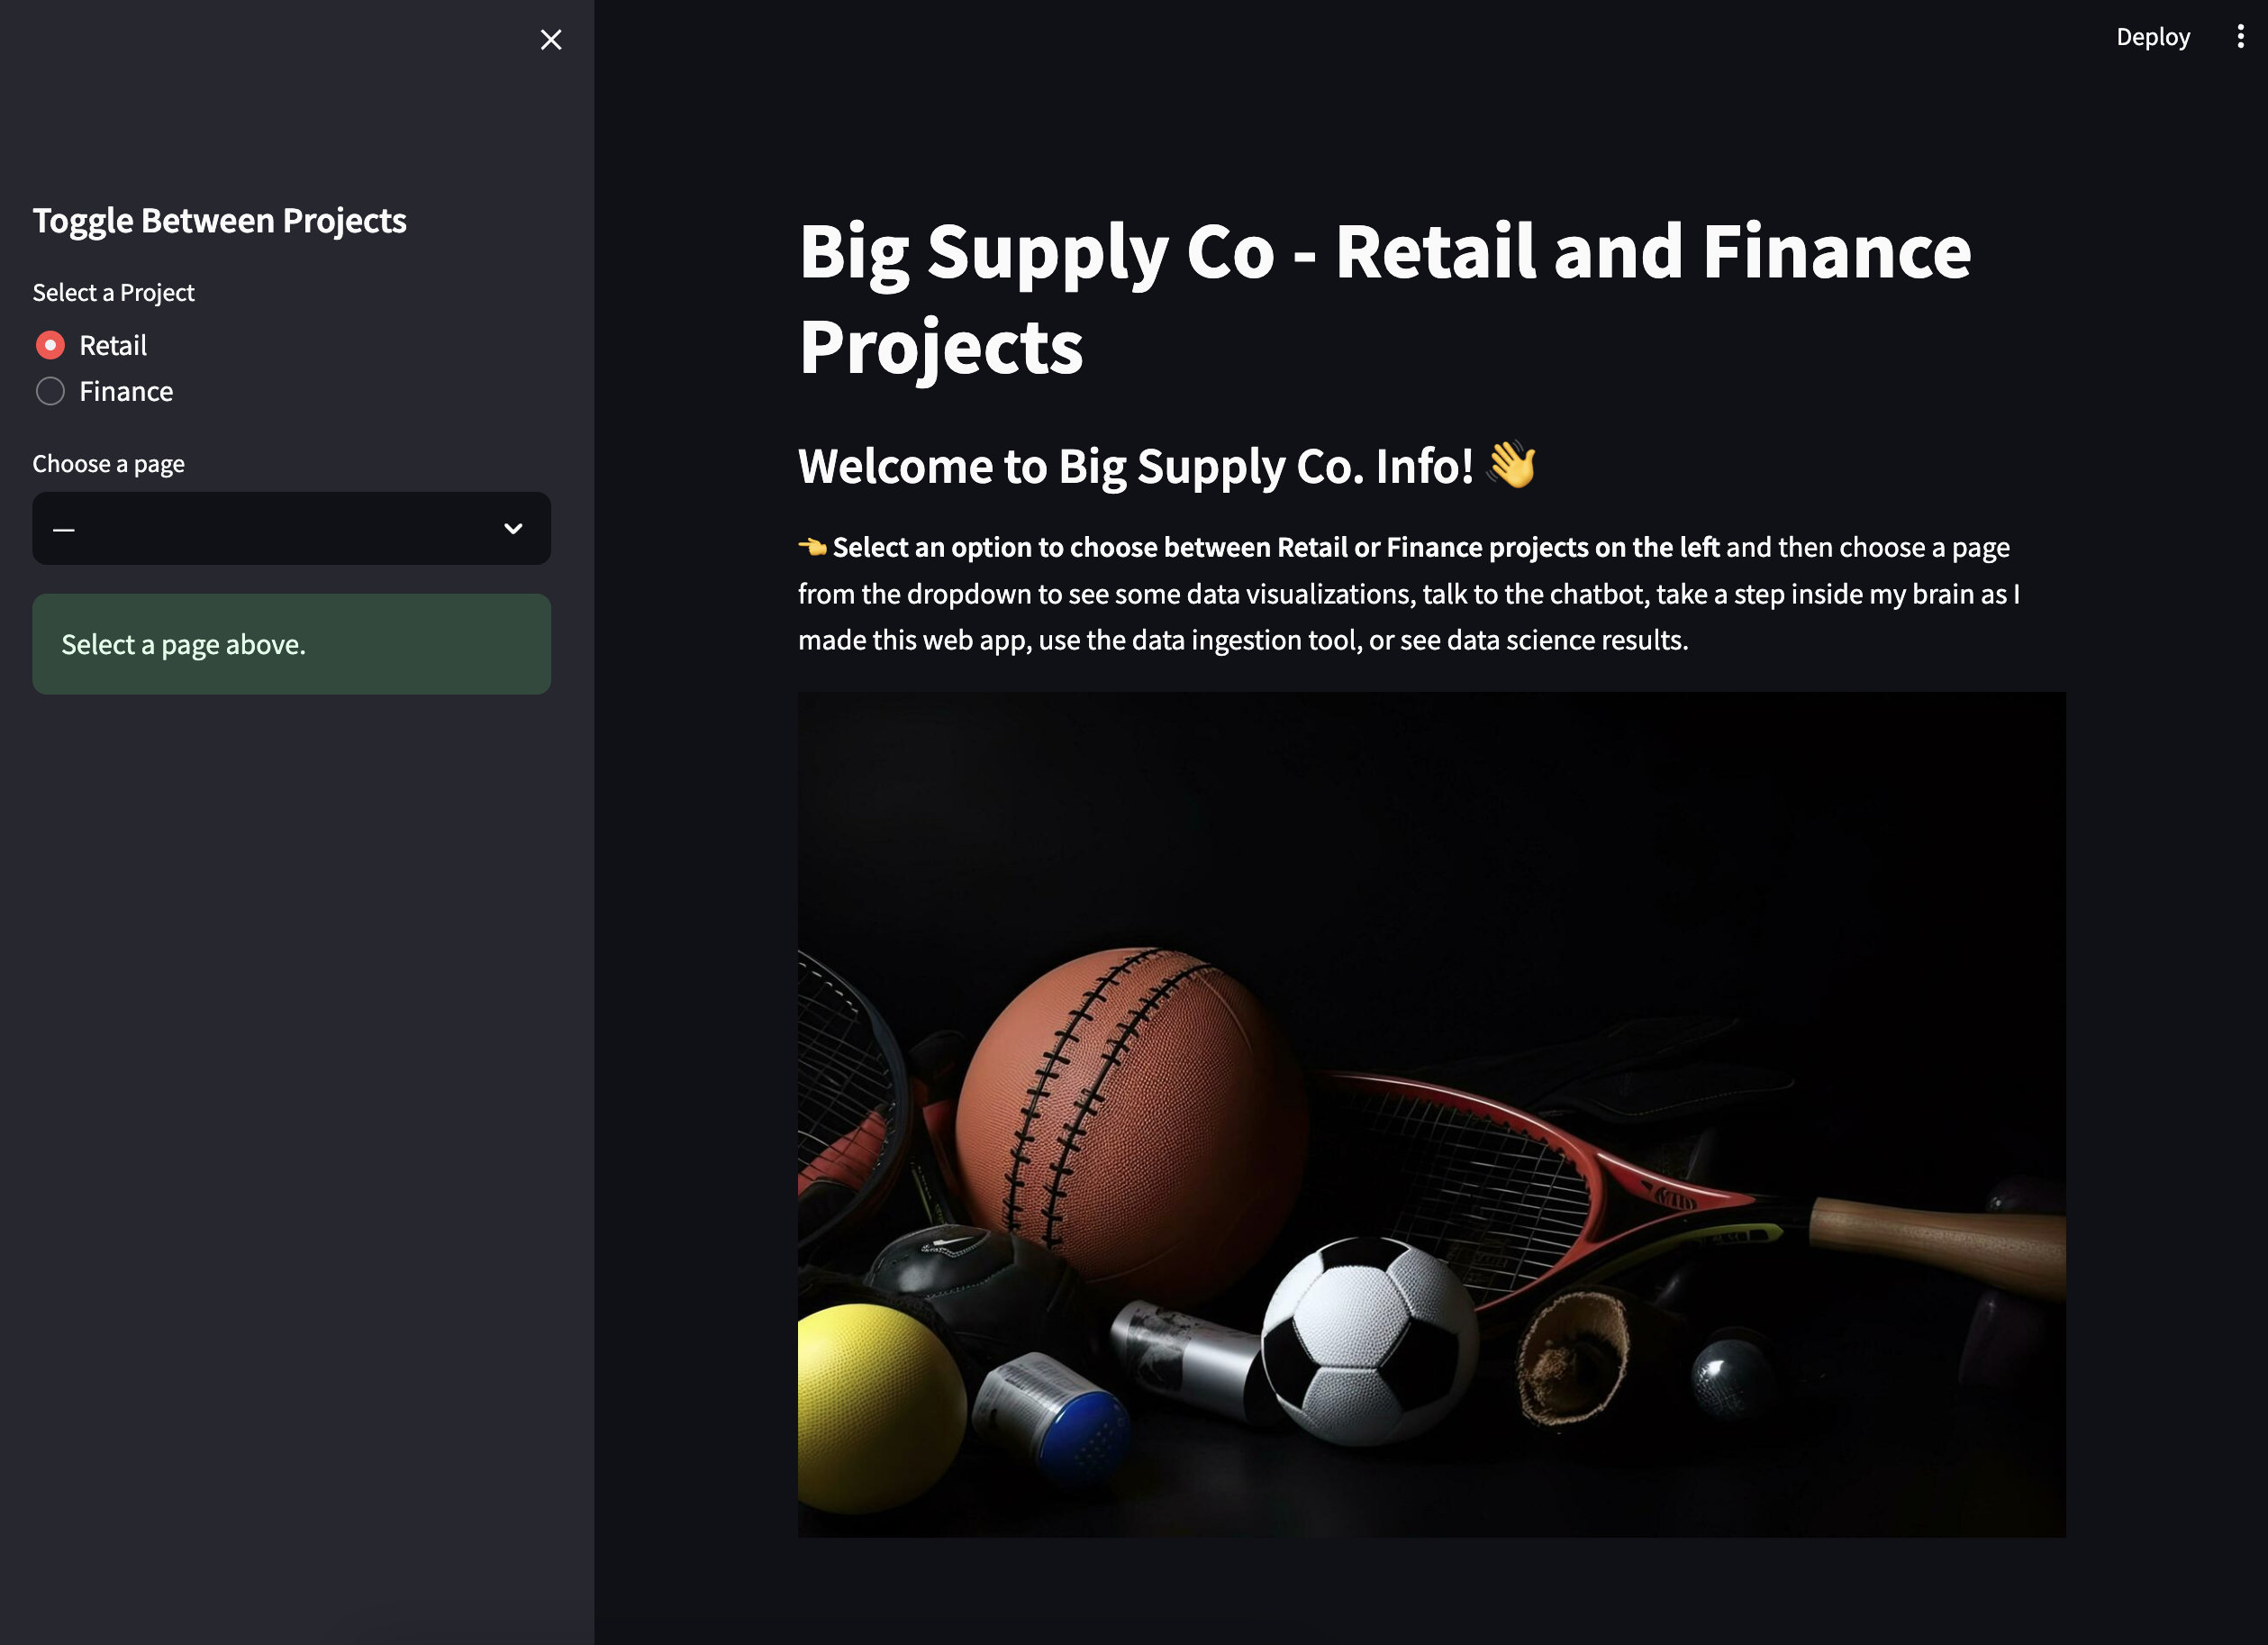
Task: Click the Choose a page label
Action: coord(108,464)
